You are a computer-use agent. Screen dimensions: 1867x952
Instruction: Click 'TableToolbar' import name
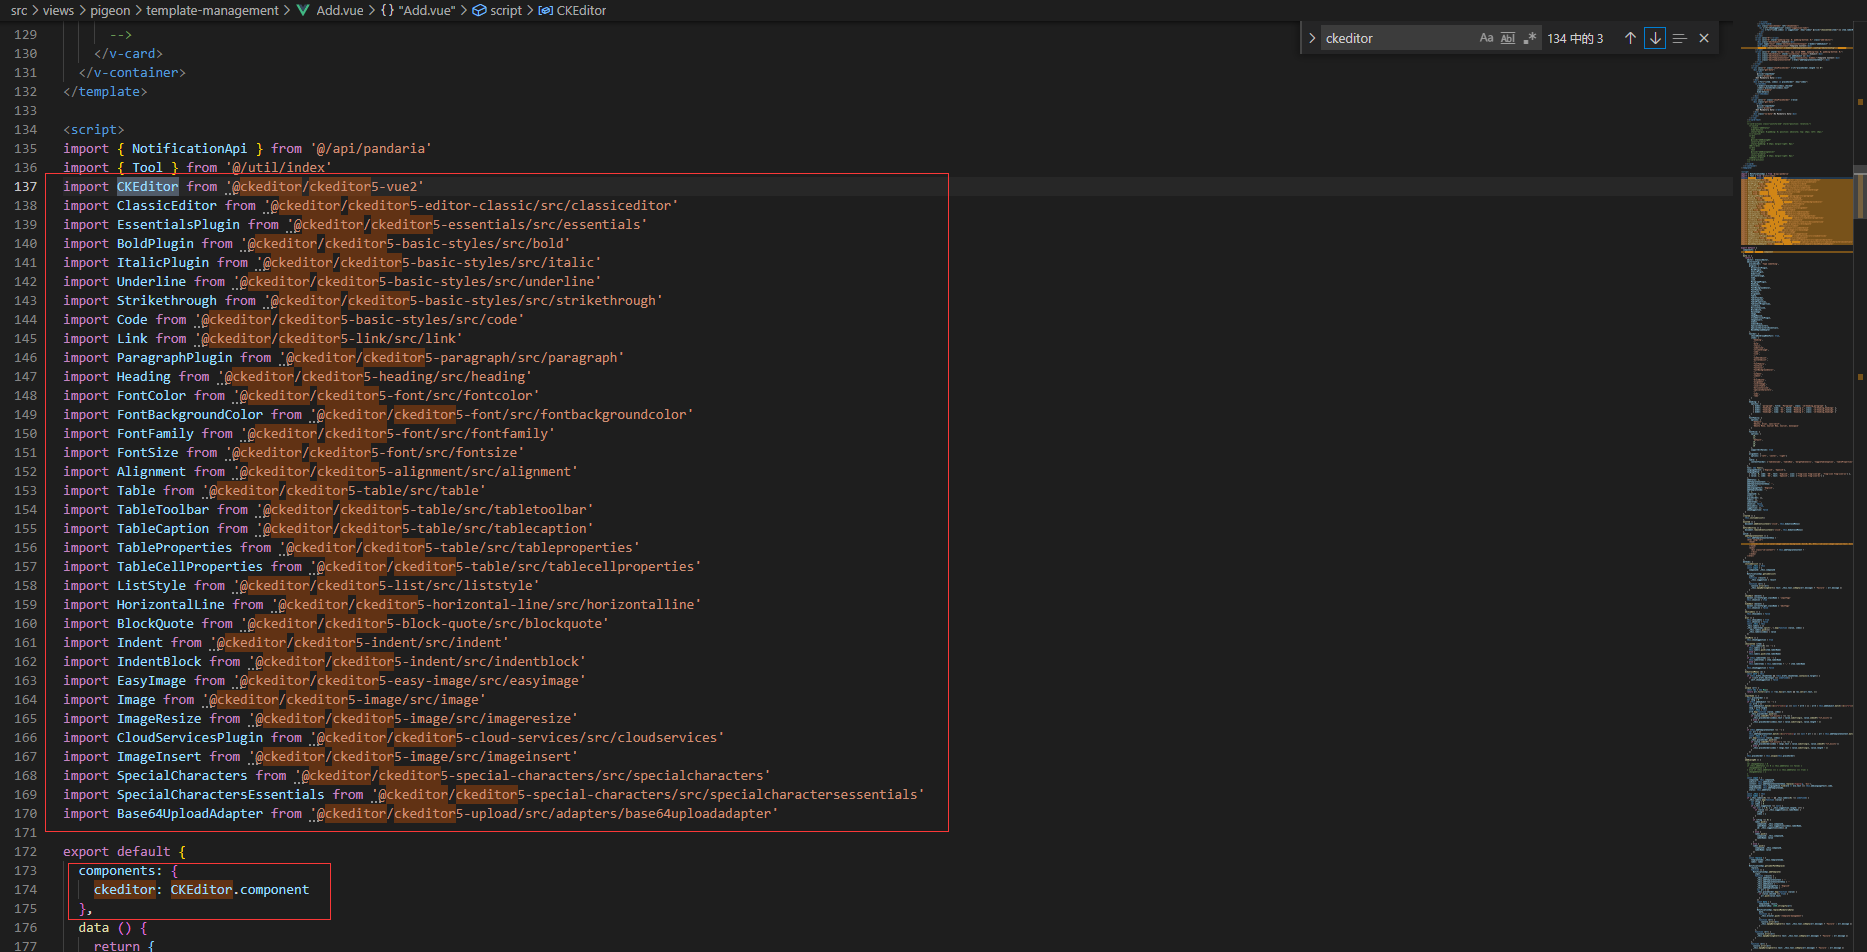(163, 509)
